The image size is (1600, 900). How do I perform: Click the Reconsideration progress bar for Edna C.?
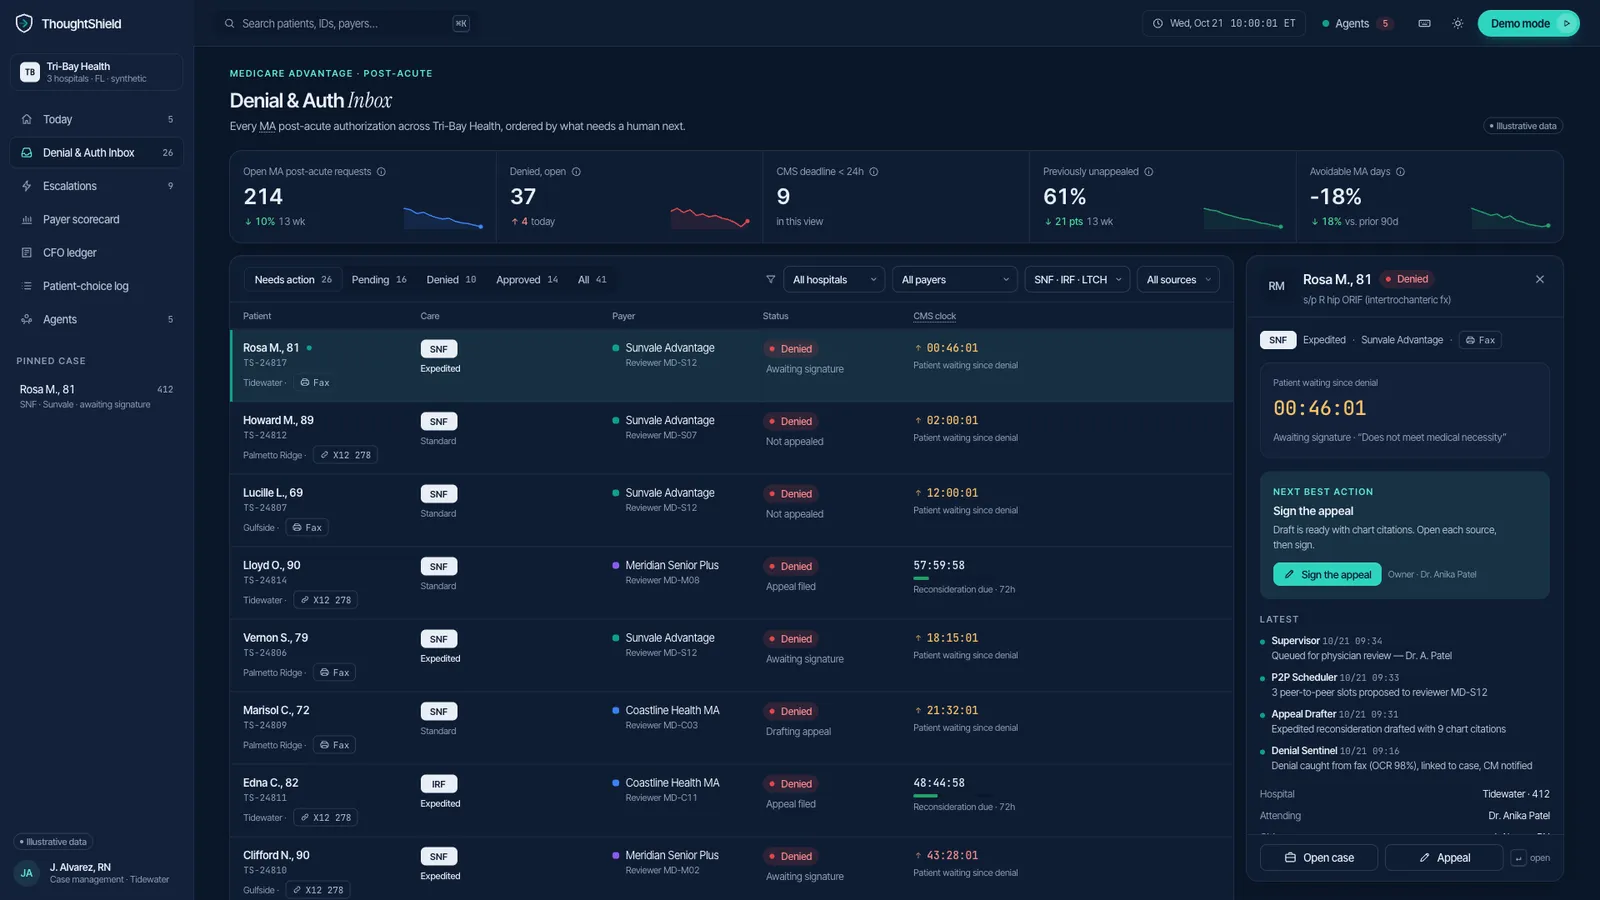click(925, 796)
